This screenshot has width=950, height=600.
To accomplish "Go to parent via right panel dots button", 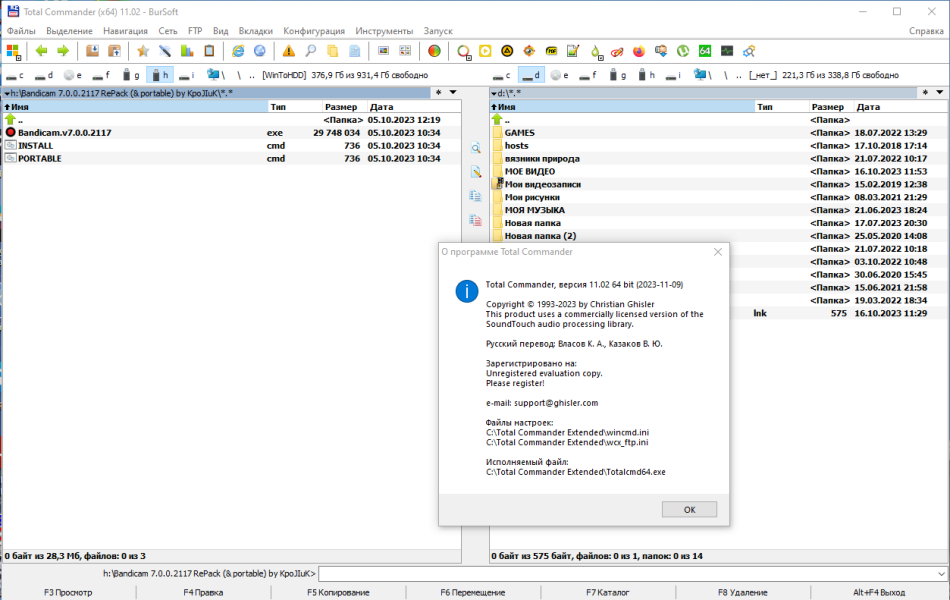I will 739,75.
